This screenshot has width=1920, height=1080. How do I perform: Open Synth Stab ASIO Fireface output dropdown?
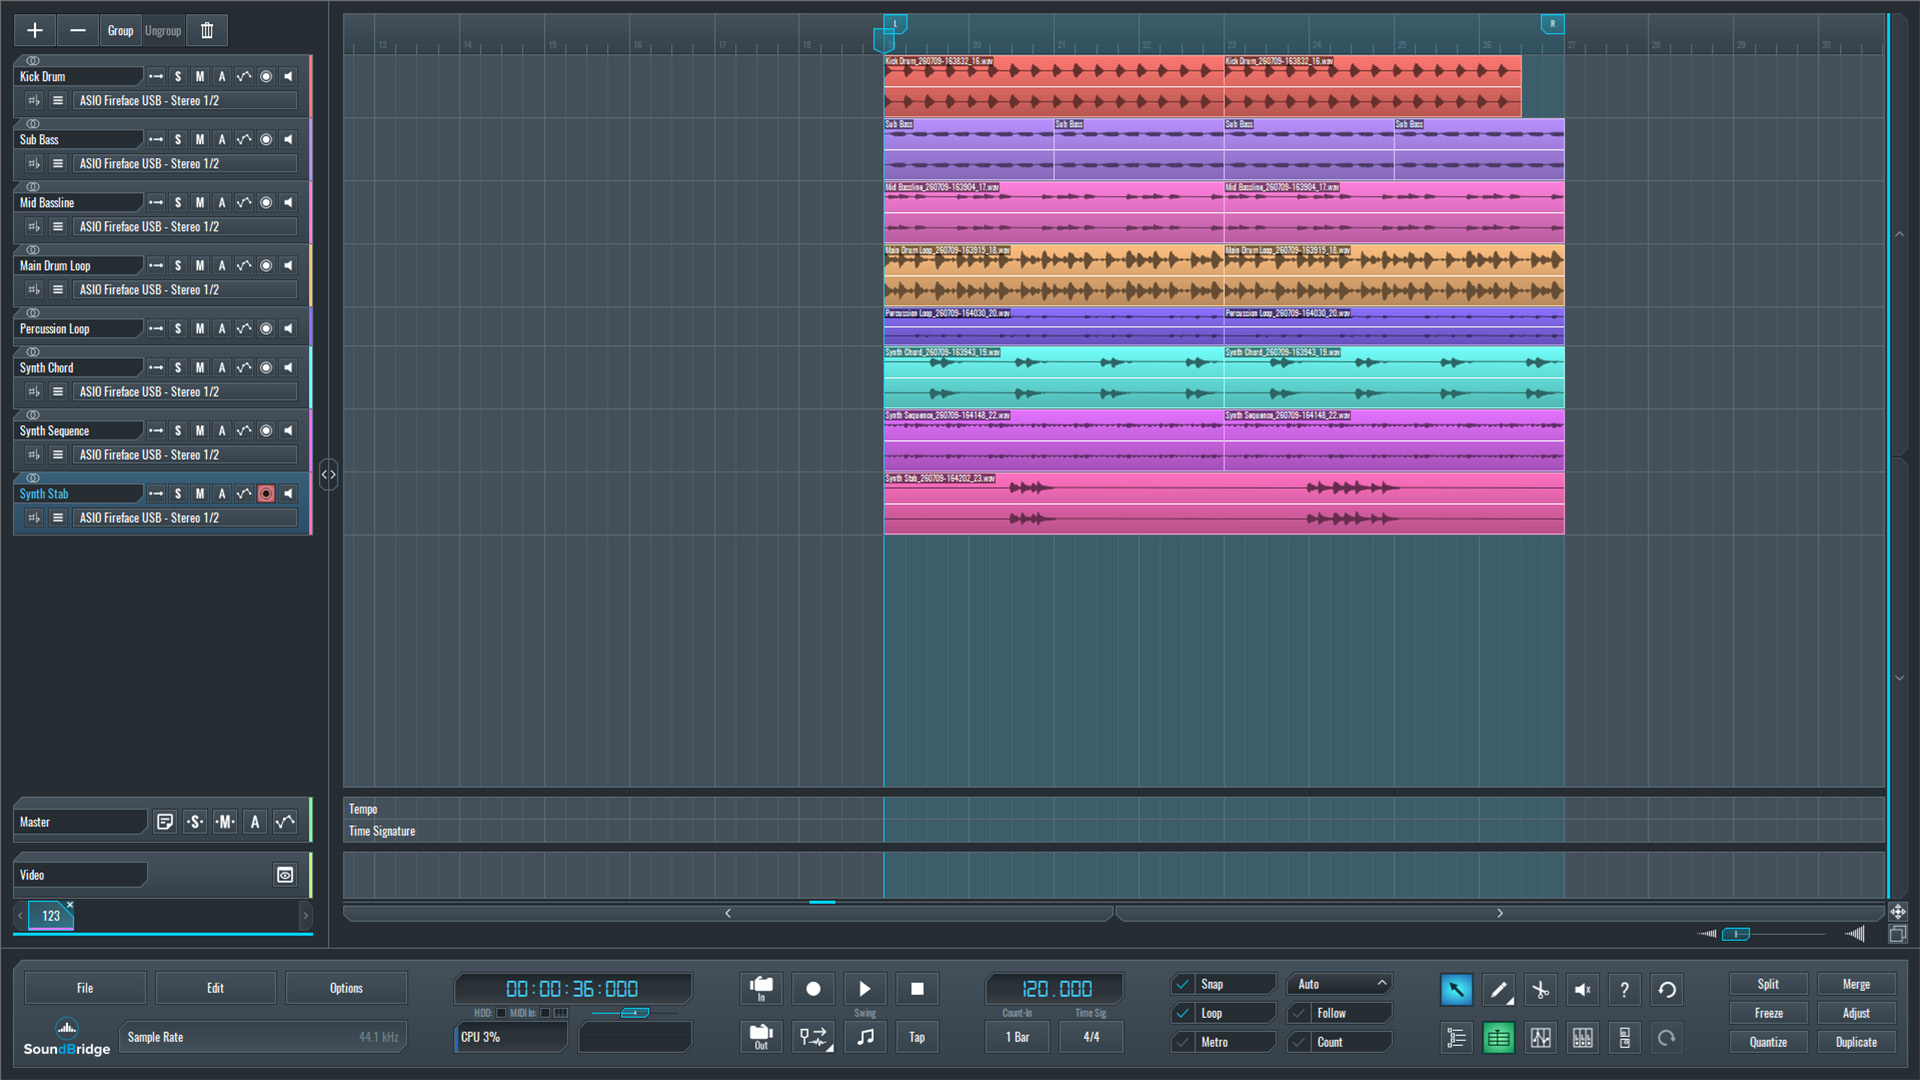[x=185, y=518]
